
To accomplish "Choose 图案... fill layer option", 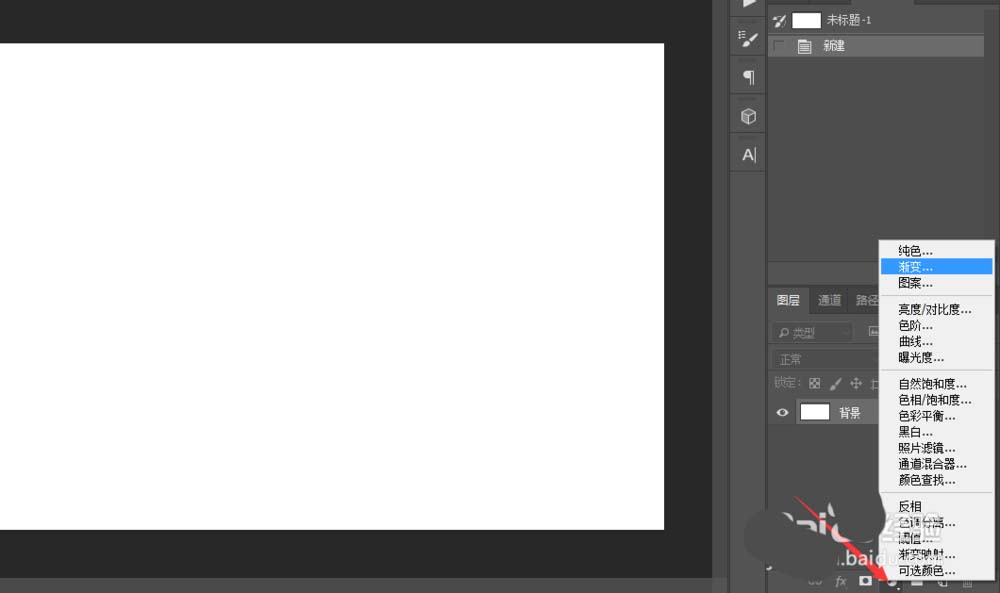I will 936,282.
